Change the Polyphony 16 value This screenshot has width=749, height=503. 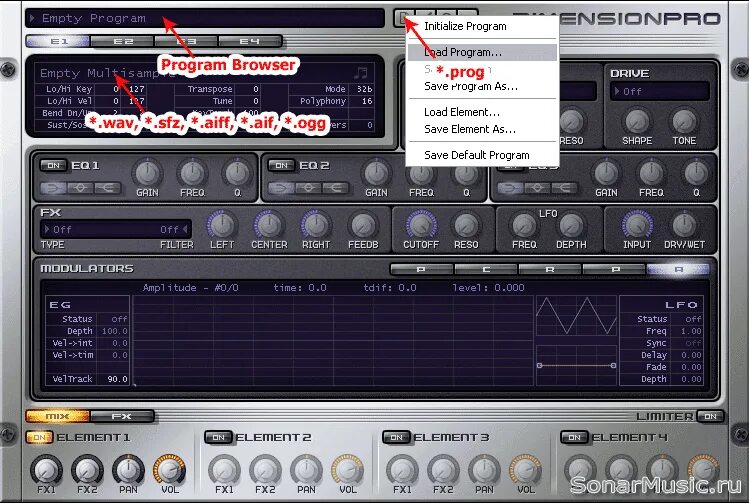point(366,101)
